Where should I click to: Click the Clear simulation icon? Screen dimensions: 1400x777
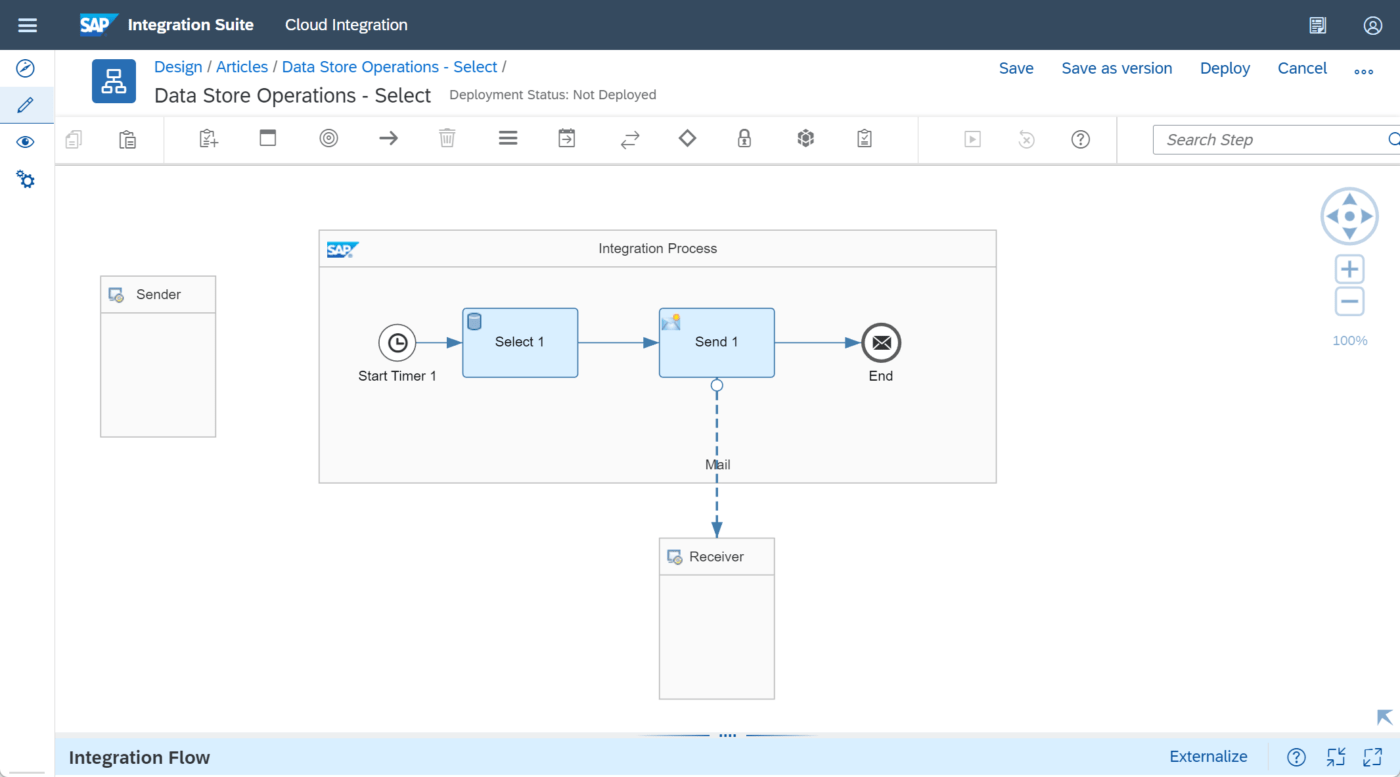[1026, 139]
